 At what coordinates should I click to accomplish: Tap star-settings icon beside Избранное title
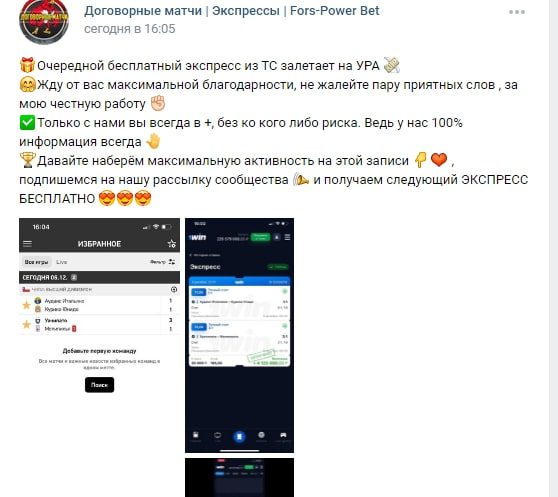(172, 244)
